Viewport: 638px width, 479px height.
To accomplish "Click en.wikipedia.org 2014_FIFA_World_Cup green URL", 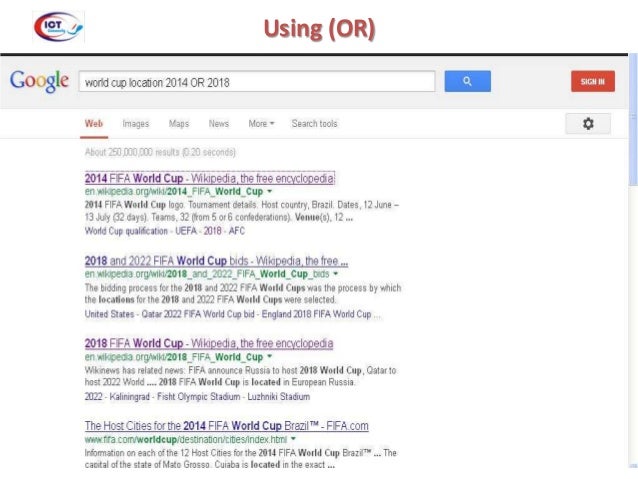I will (174, 191).
